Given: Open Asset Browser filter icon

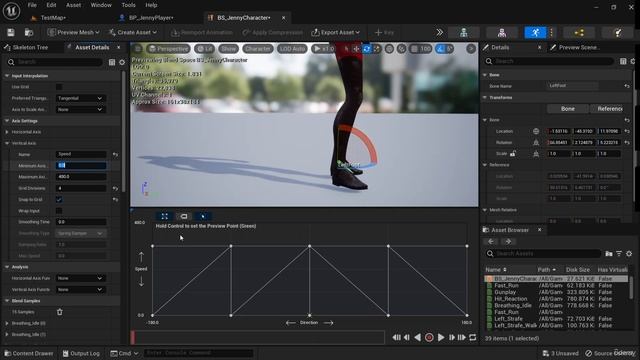Looking at the screenshot, I should pyautogui.click(x=619, y=253).
